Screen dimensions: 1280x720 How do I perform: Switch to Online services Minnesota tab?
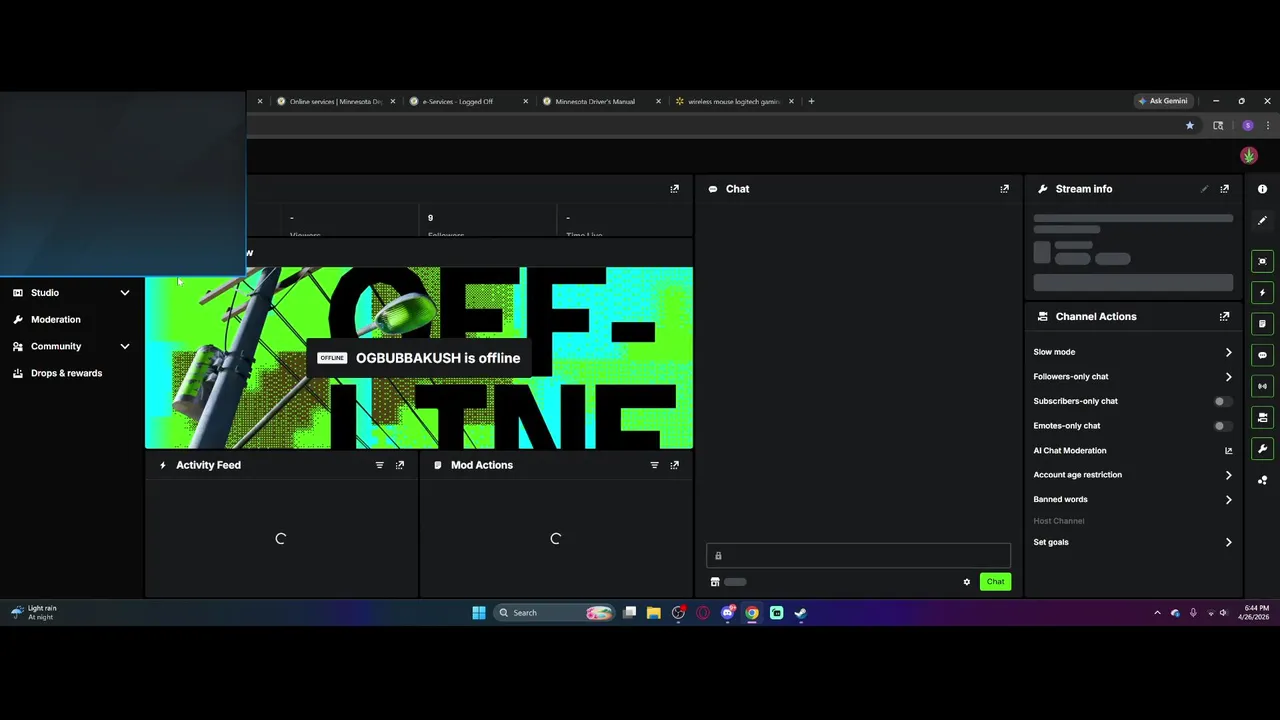click(x=336, y=101)
